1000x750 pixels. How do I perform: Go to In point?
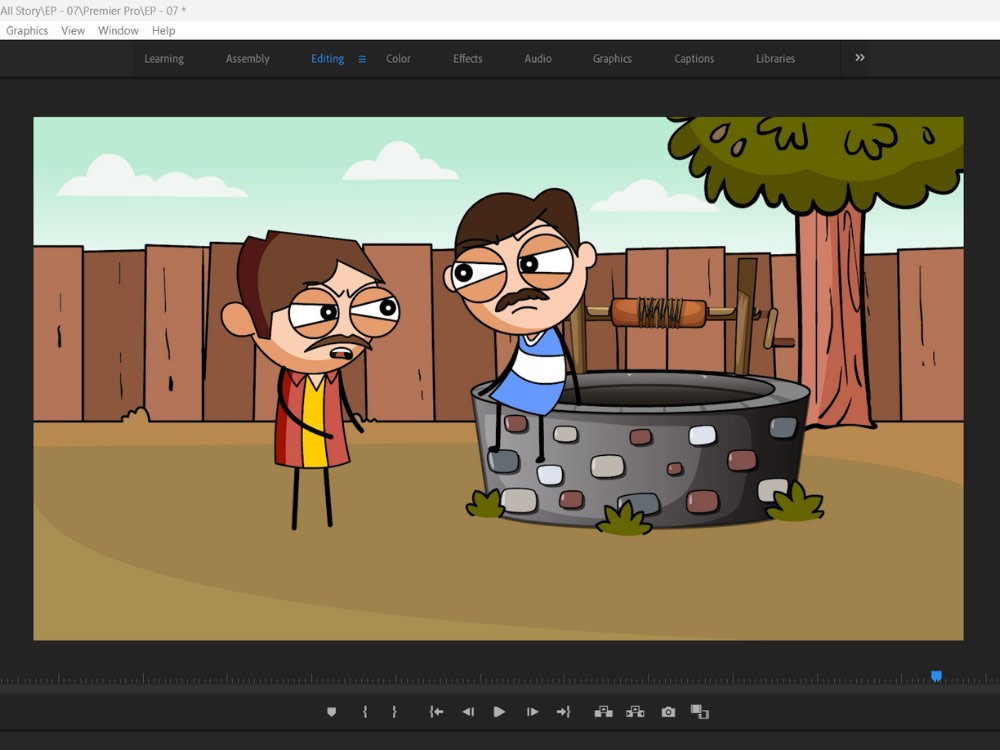(x=436, y=712)
